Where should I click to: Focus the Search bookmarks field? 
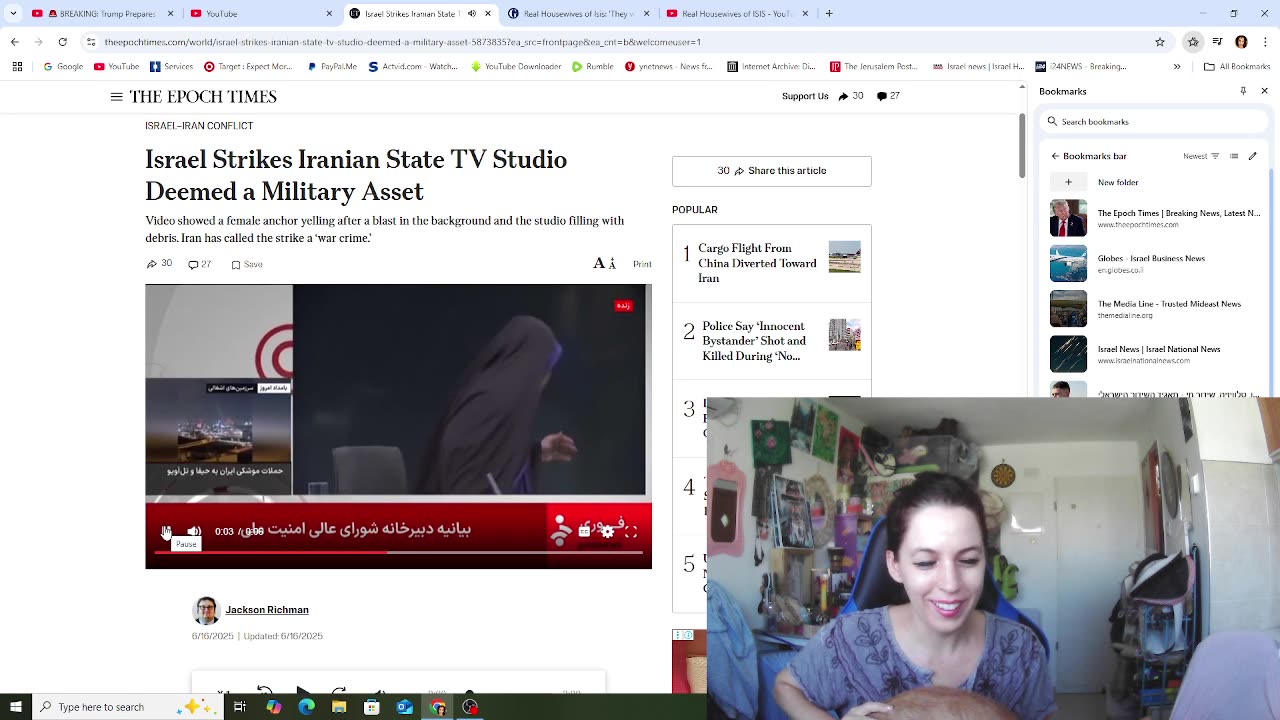[1155, 122]
